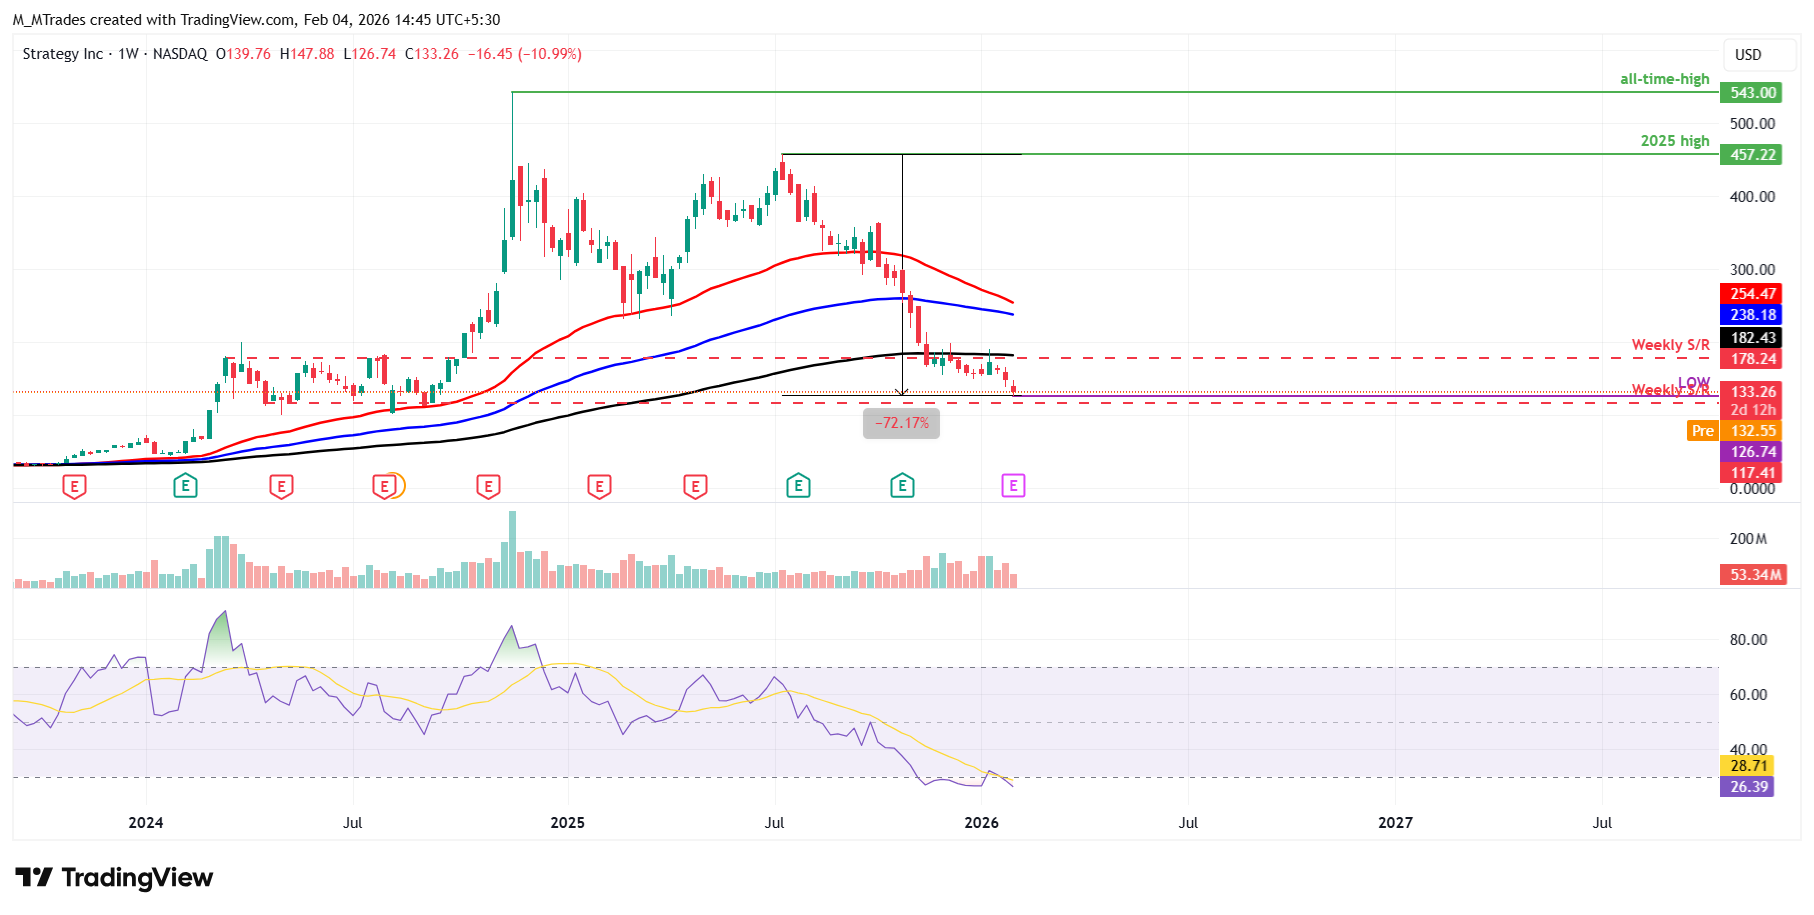Click the yellow 28.71 RSI average tag
This screenshot has width=1814, height=915.
1747,766
